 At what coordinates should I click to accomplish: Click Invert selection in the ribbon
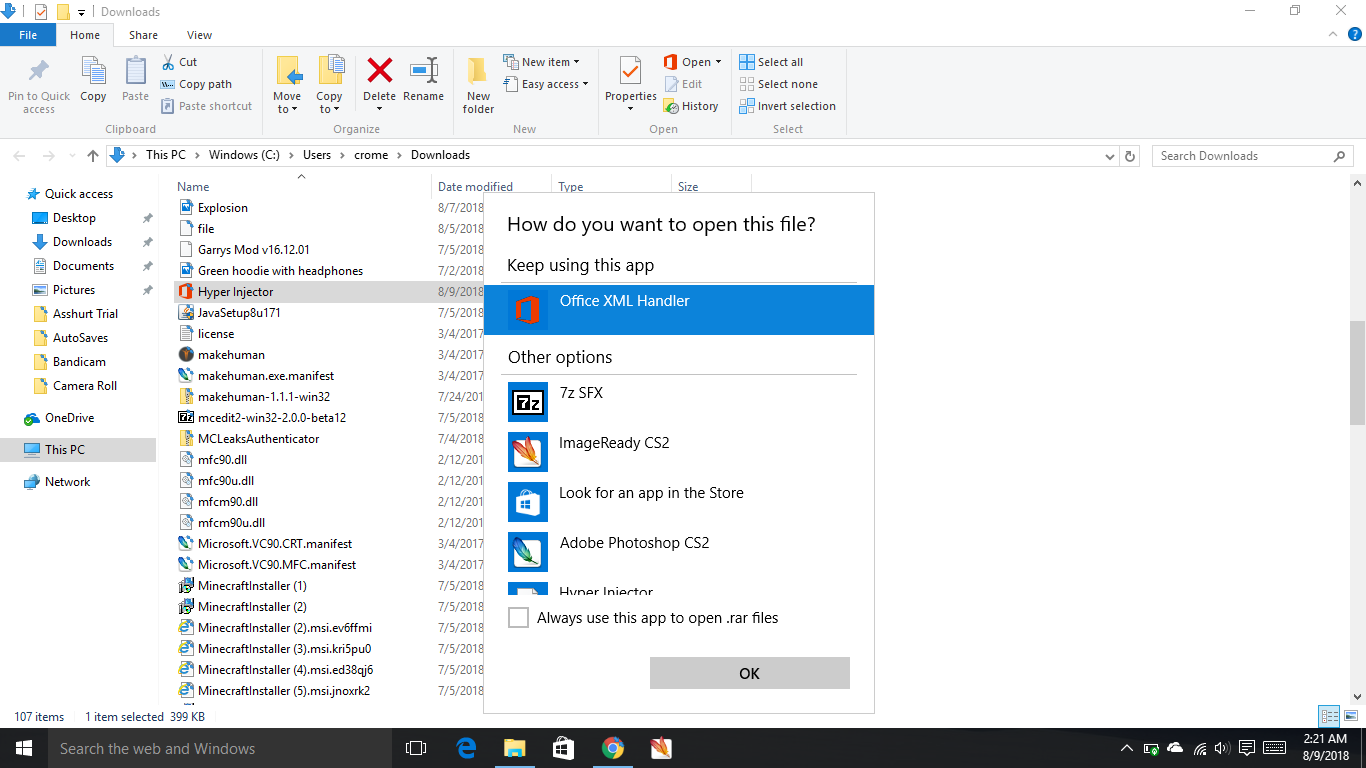pos(787,106)
